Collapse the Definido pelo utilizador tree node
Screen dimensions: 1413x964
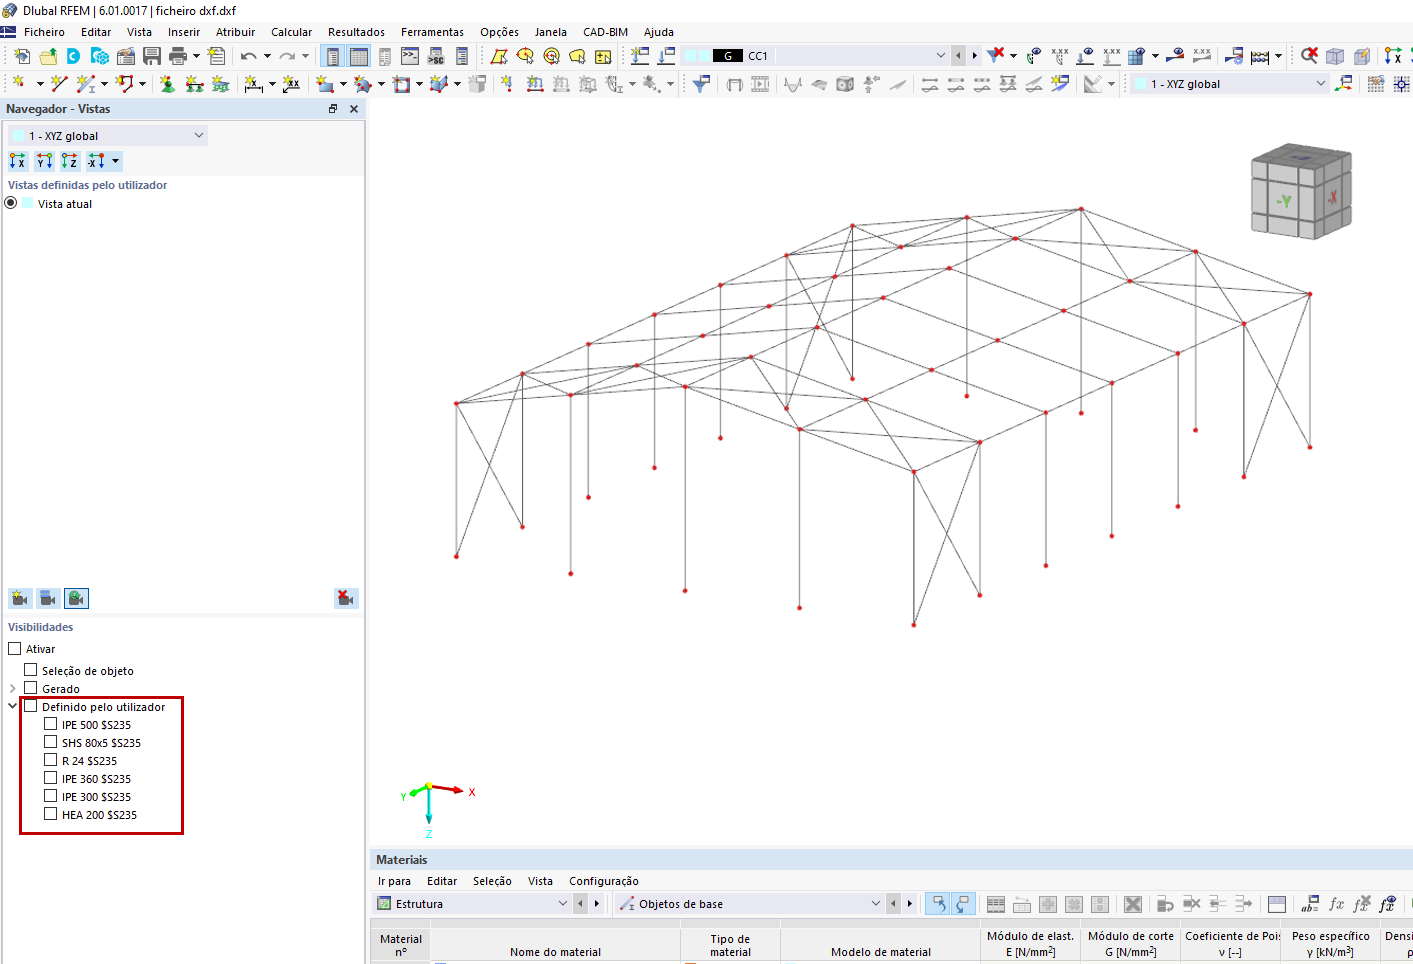click(12, 706)
